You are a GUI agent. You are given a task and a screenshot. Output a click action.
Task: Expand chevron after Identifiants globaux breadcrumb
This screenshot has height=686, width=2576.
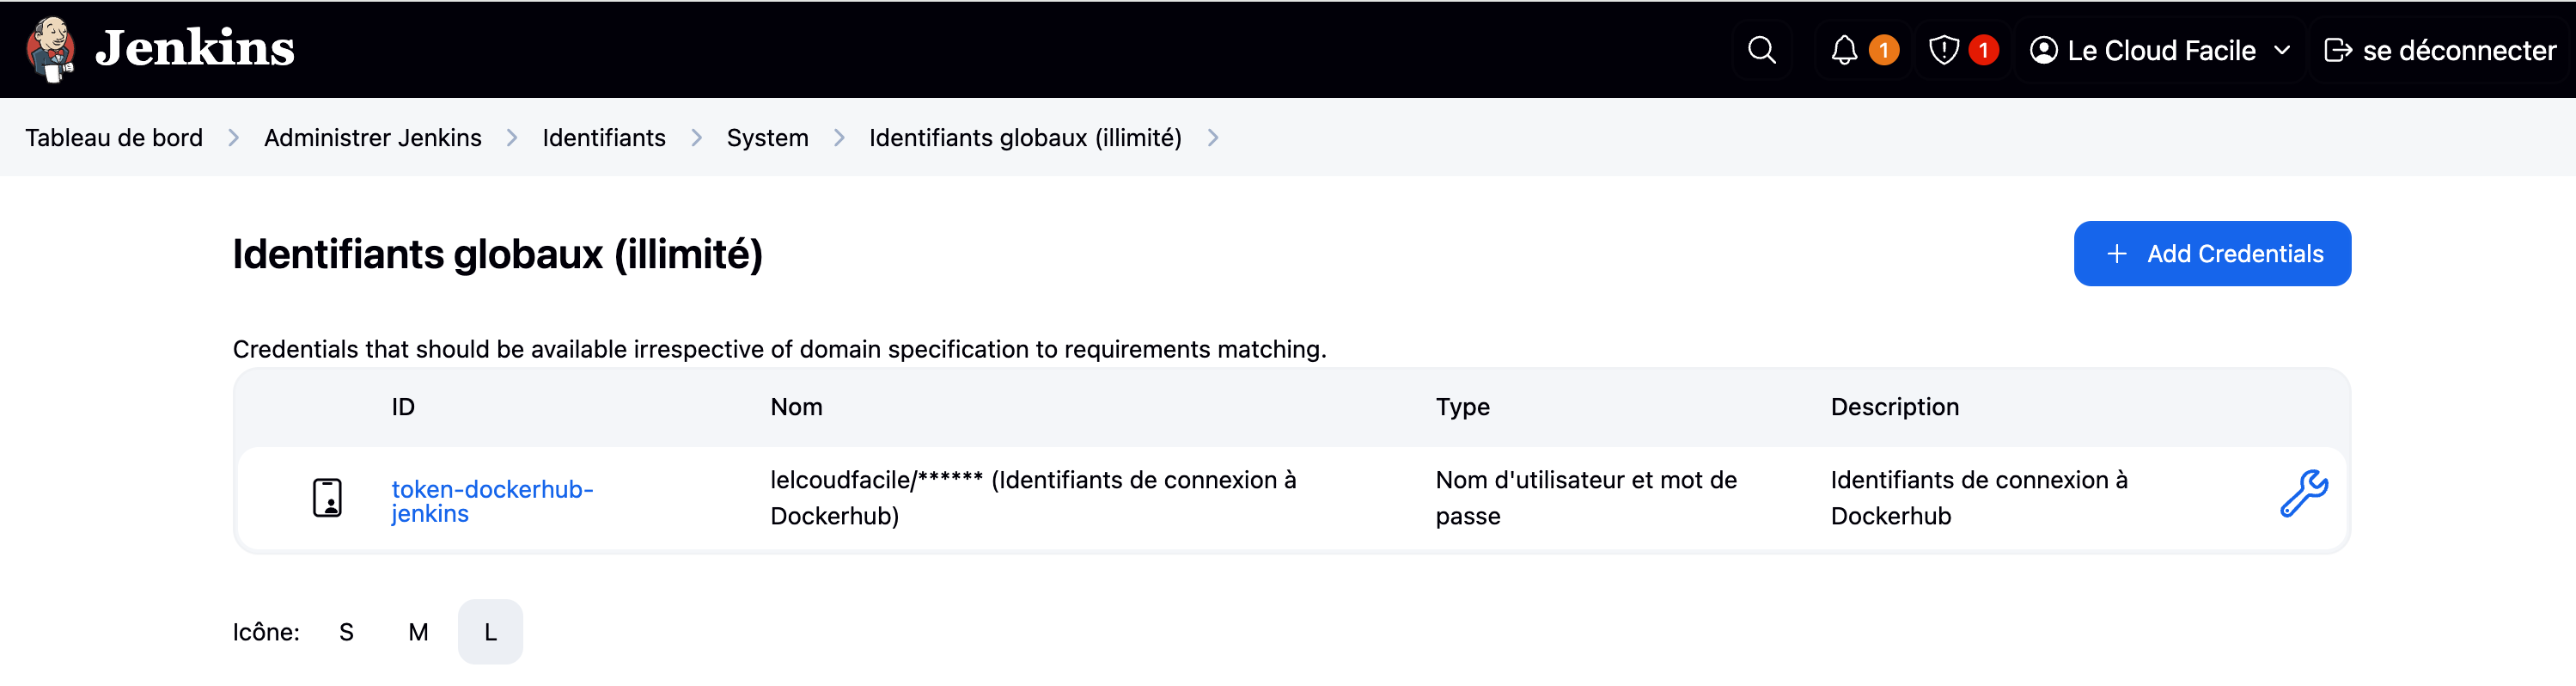pyautogui.click(x=1213, y=138)
